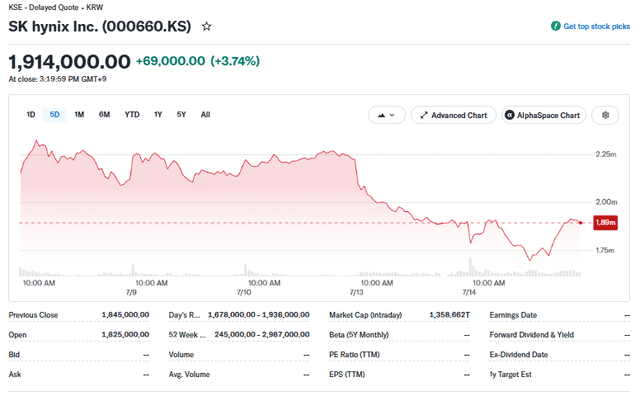Viewport: 640px width, 397px height.
Task: Click the +69,000.00 price change
Action: coord(171,61)
